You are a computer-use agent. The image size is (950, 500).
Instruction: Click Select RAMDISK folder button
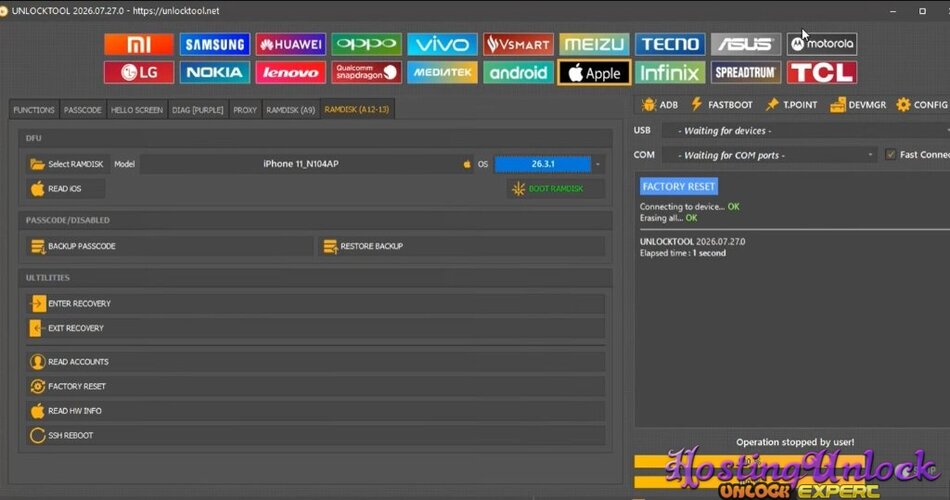(67, 164)
